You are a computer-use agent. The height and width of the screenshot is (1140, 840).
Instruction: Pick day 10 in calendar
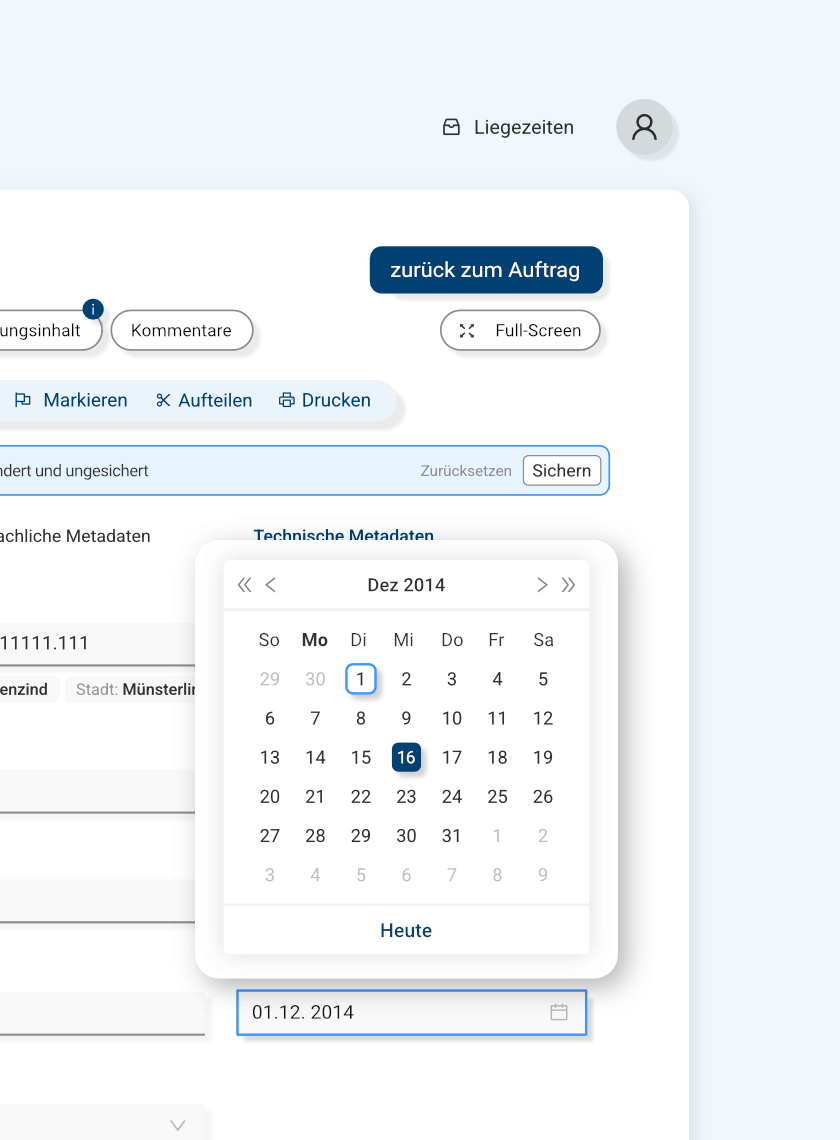pyautogui.click(x=452, y=718)
